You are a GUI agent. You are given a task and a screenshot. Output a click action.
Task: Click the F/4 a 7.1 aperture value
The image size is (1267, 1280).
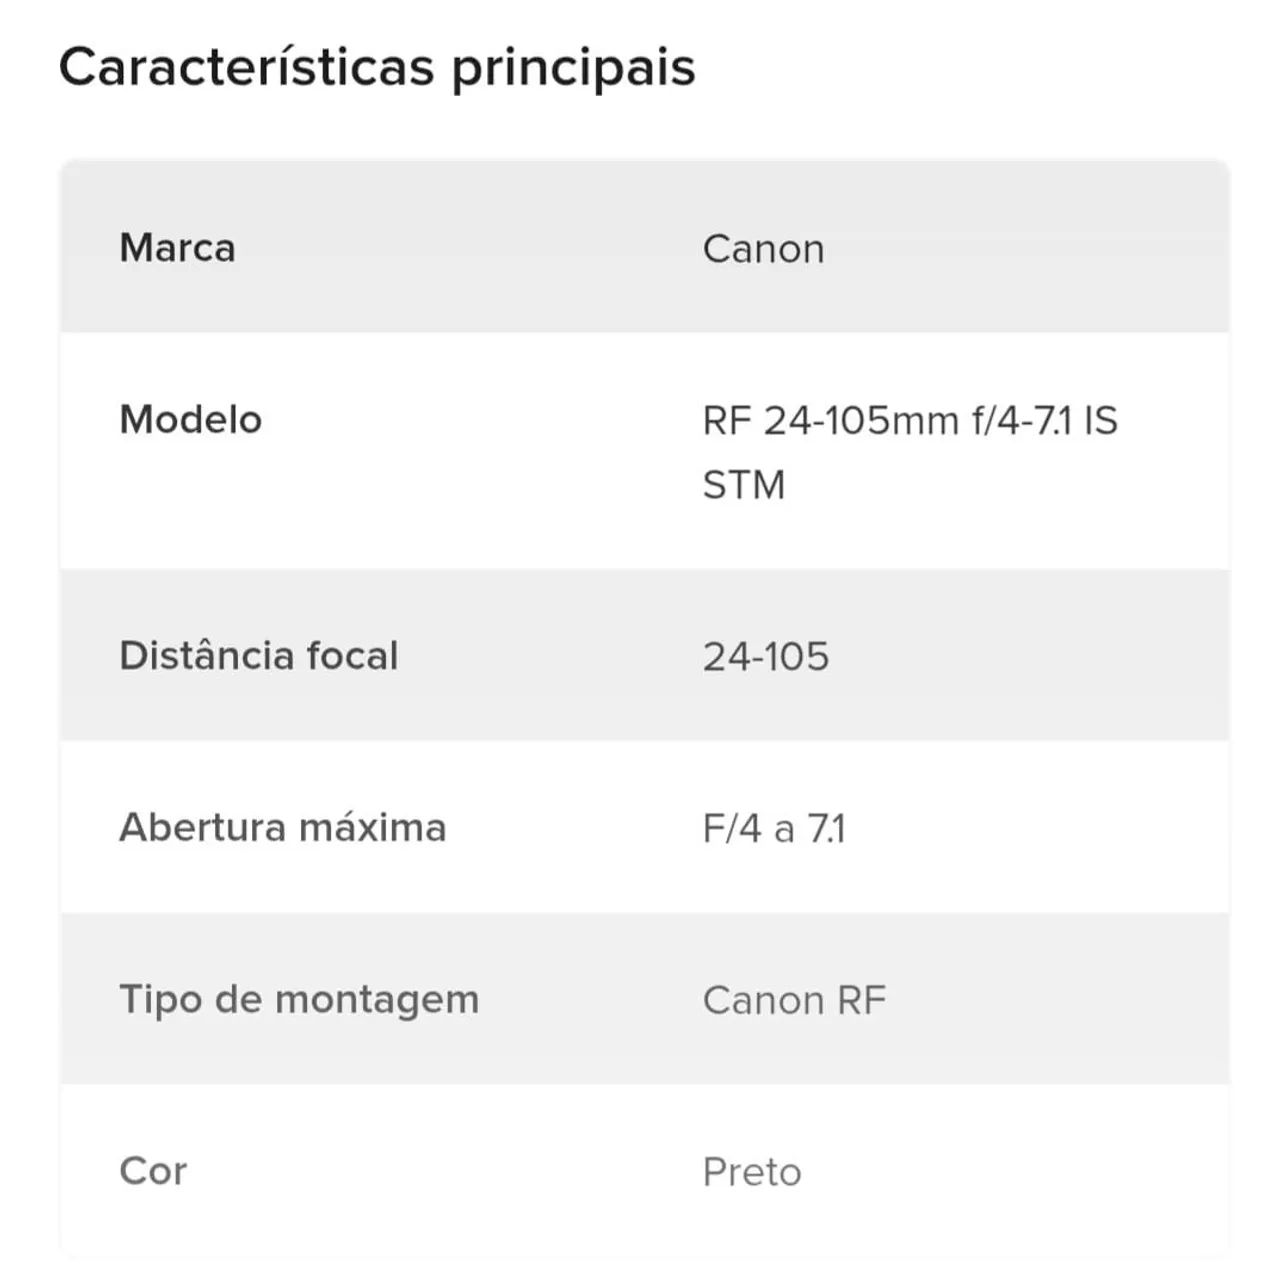coord(774,828)
